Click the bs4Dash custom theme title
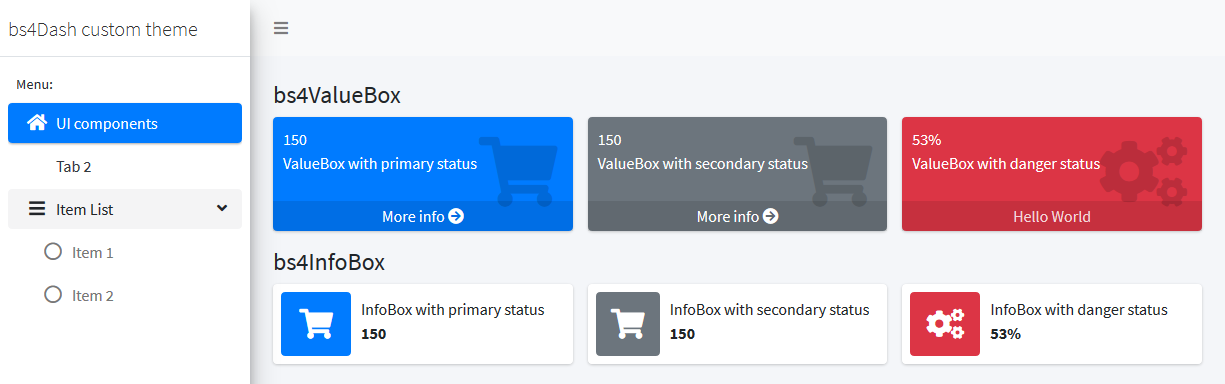The image size is (1225, 384). [x=103, y=29]
